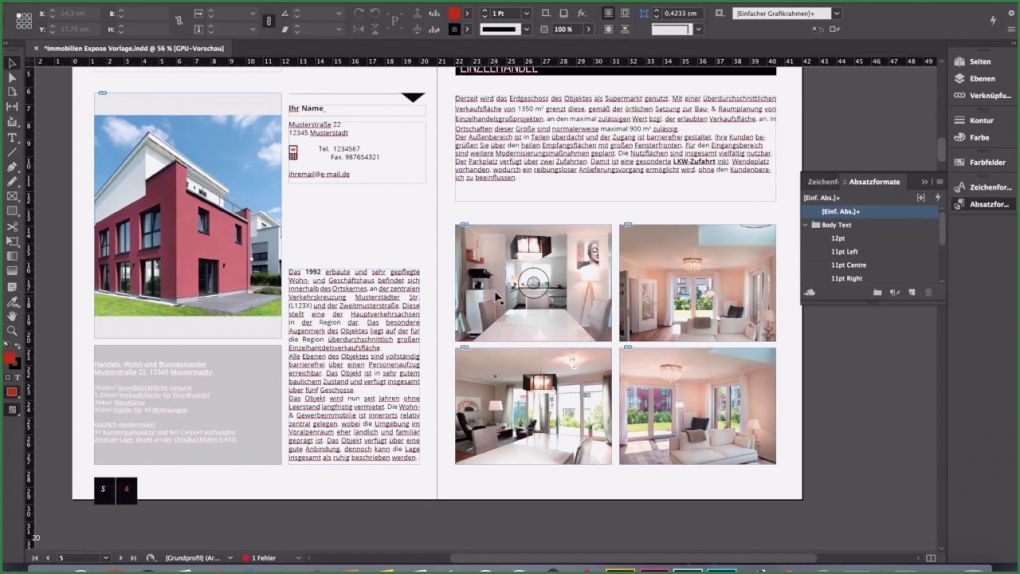
Task: Click the quick apply lightning icon
Action: pos(937,198)
